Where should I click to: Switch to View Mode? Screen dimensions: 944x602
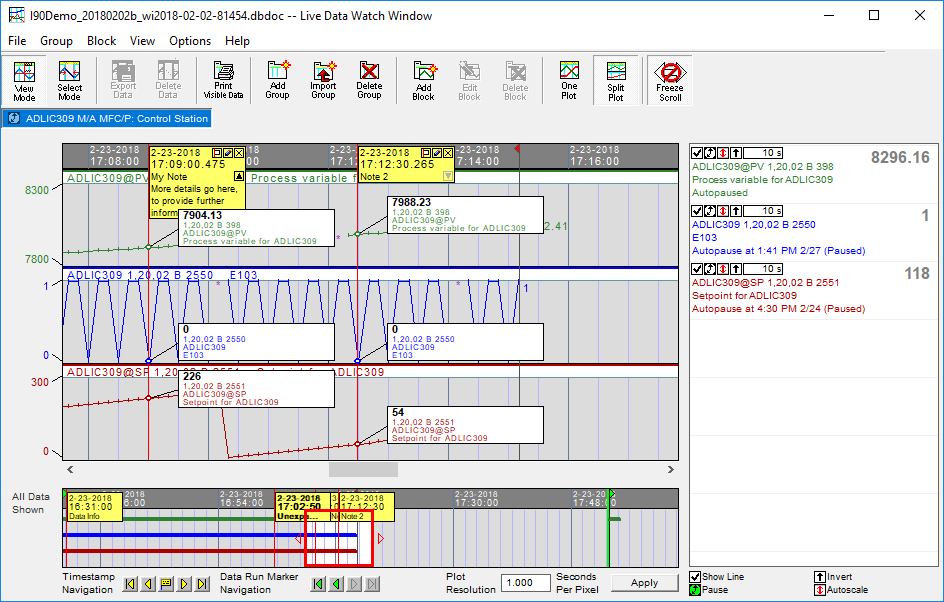tap(24, 80)
